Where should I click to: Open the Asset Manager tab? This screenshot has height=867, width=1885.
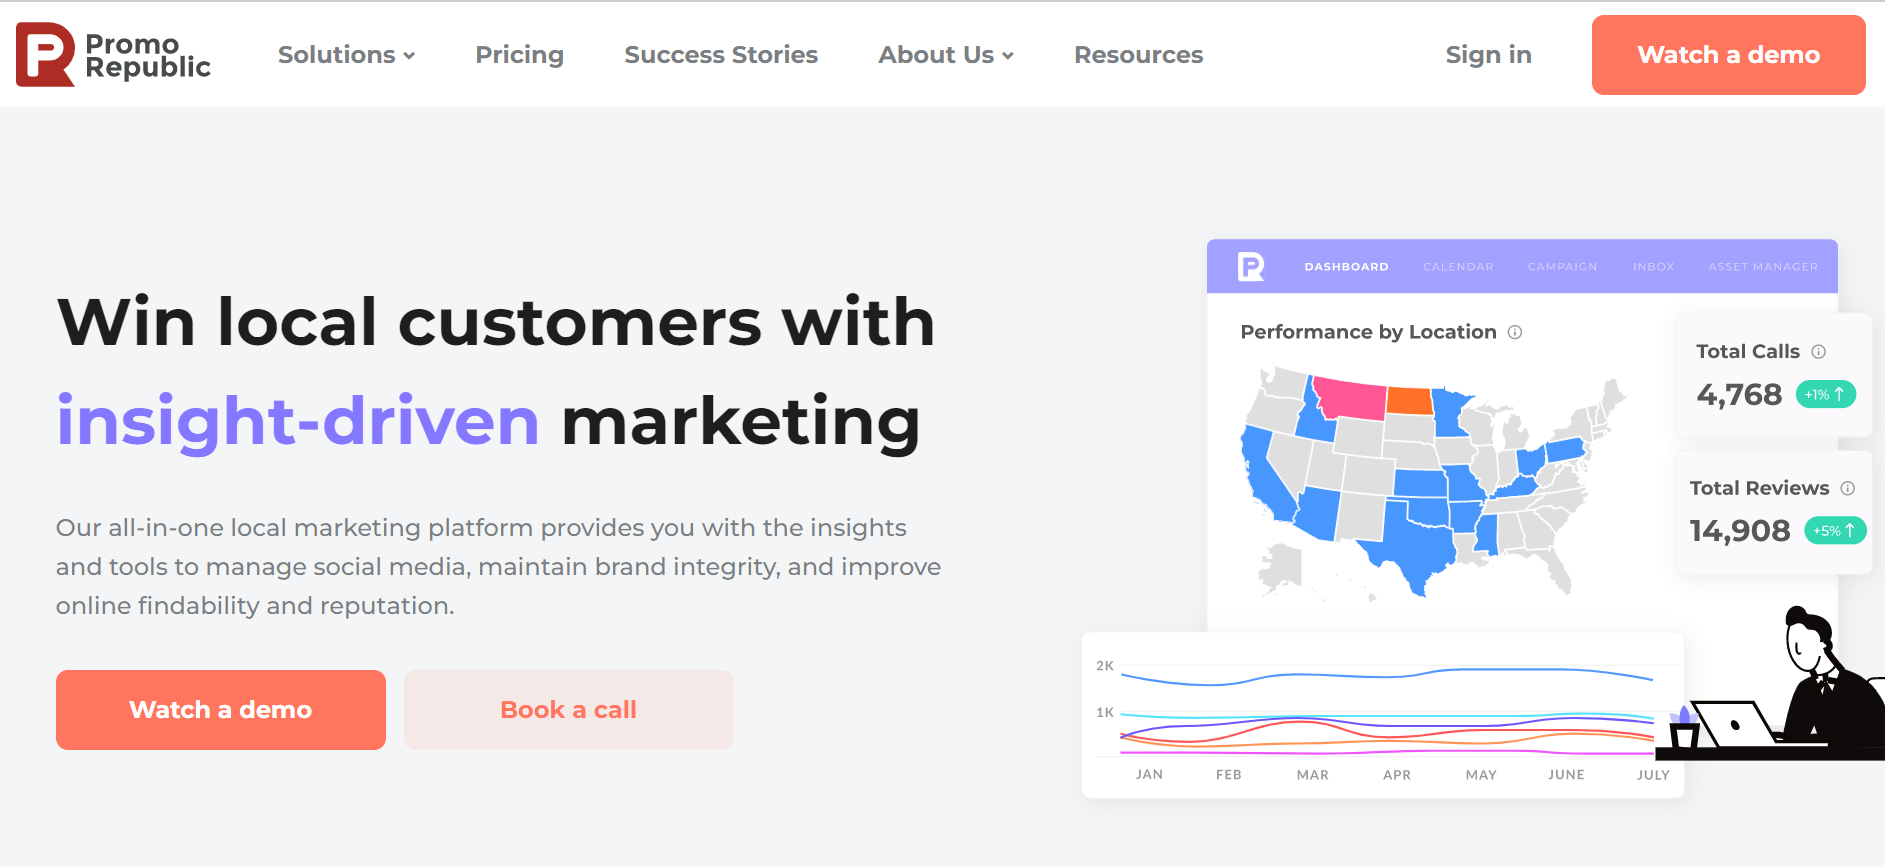click(x=1762, y=266)
